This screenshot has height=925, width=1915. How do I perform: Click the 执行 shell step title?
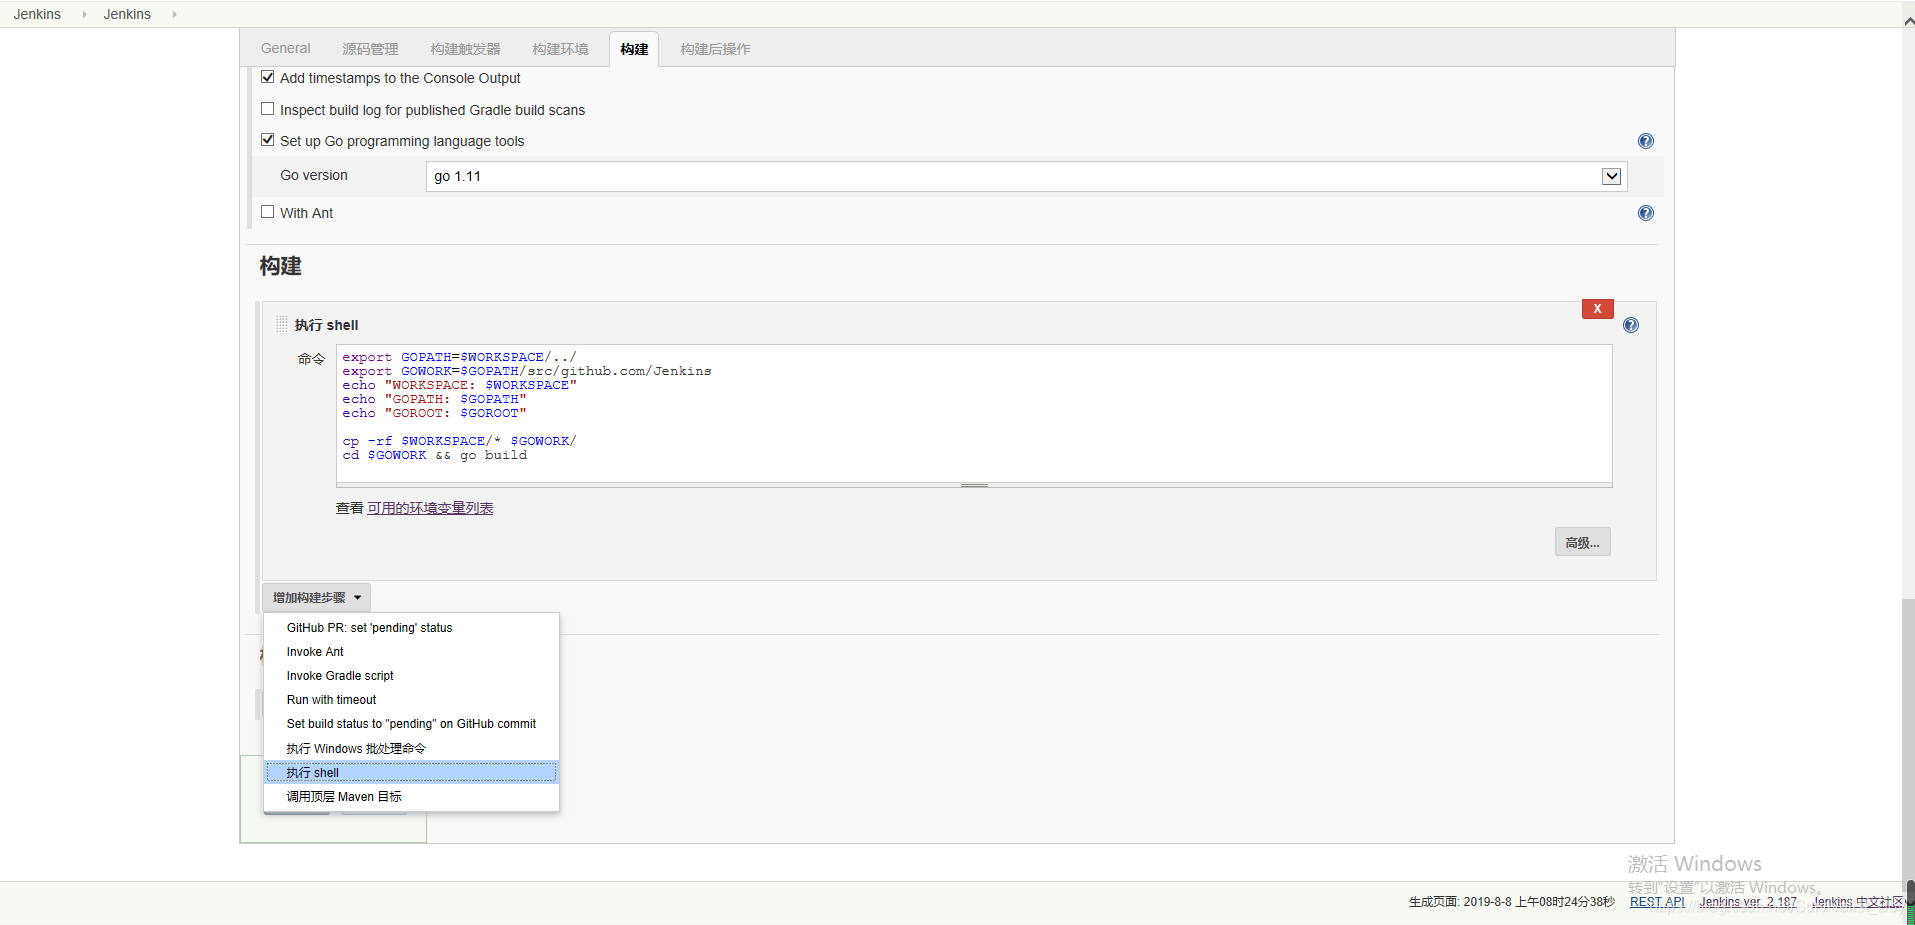pos(326,325)
